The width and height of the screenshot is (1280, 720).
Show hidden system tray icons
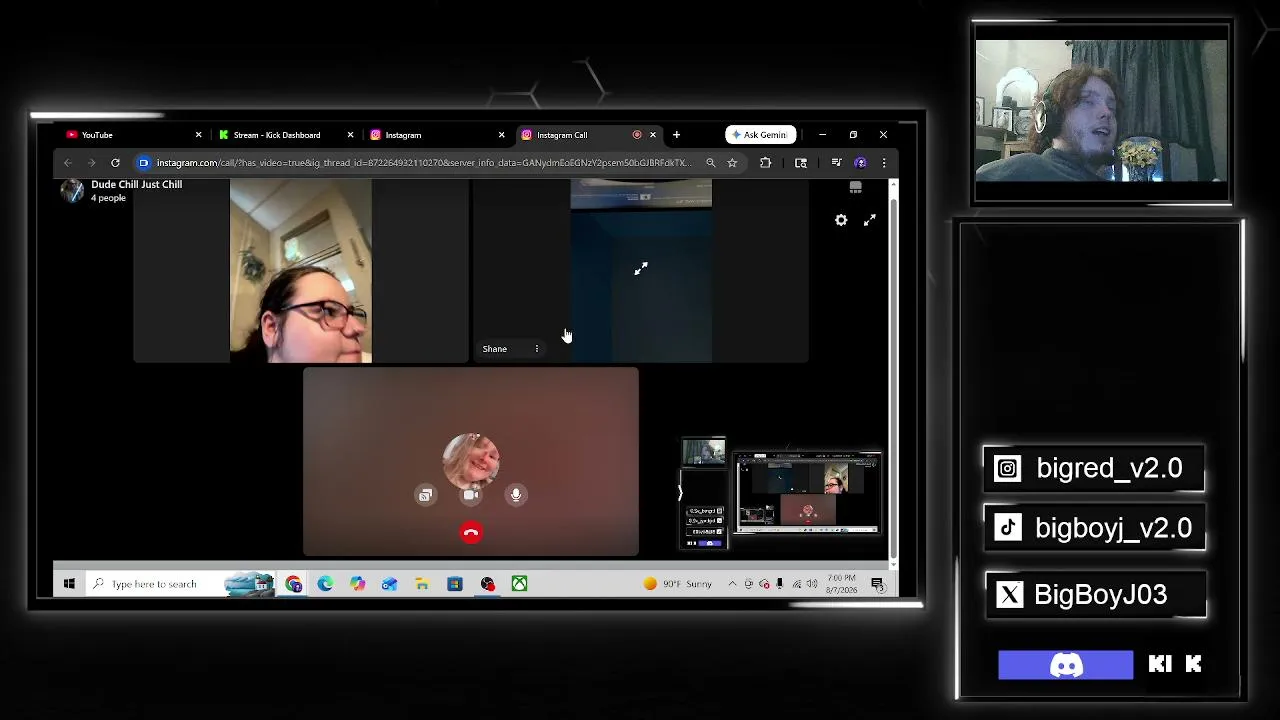(733, 584)
